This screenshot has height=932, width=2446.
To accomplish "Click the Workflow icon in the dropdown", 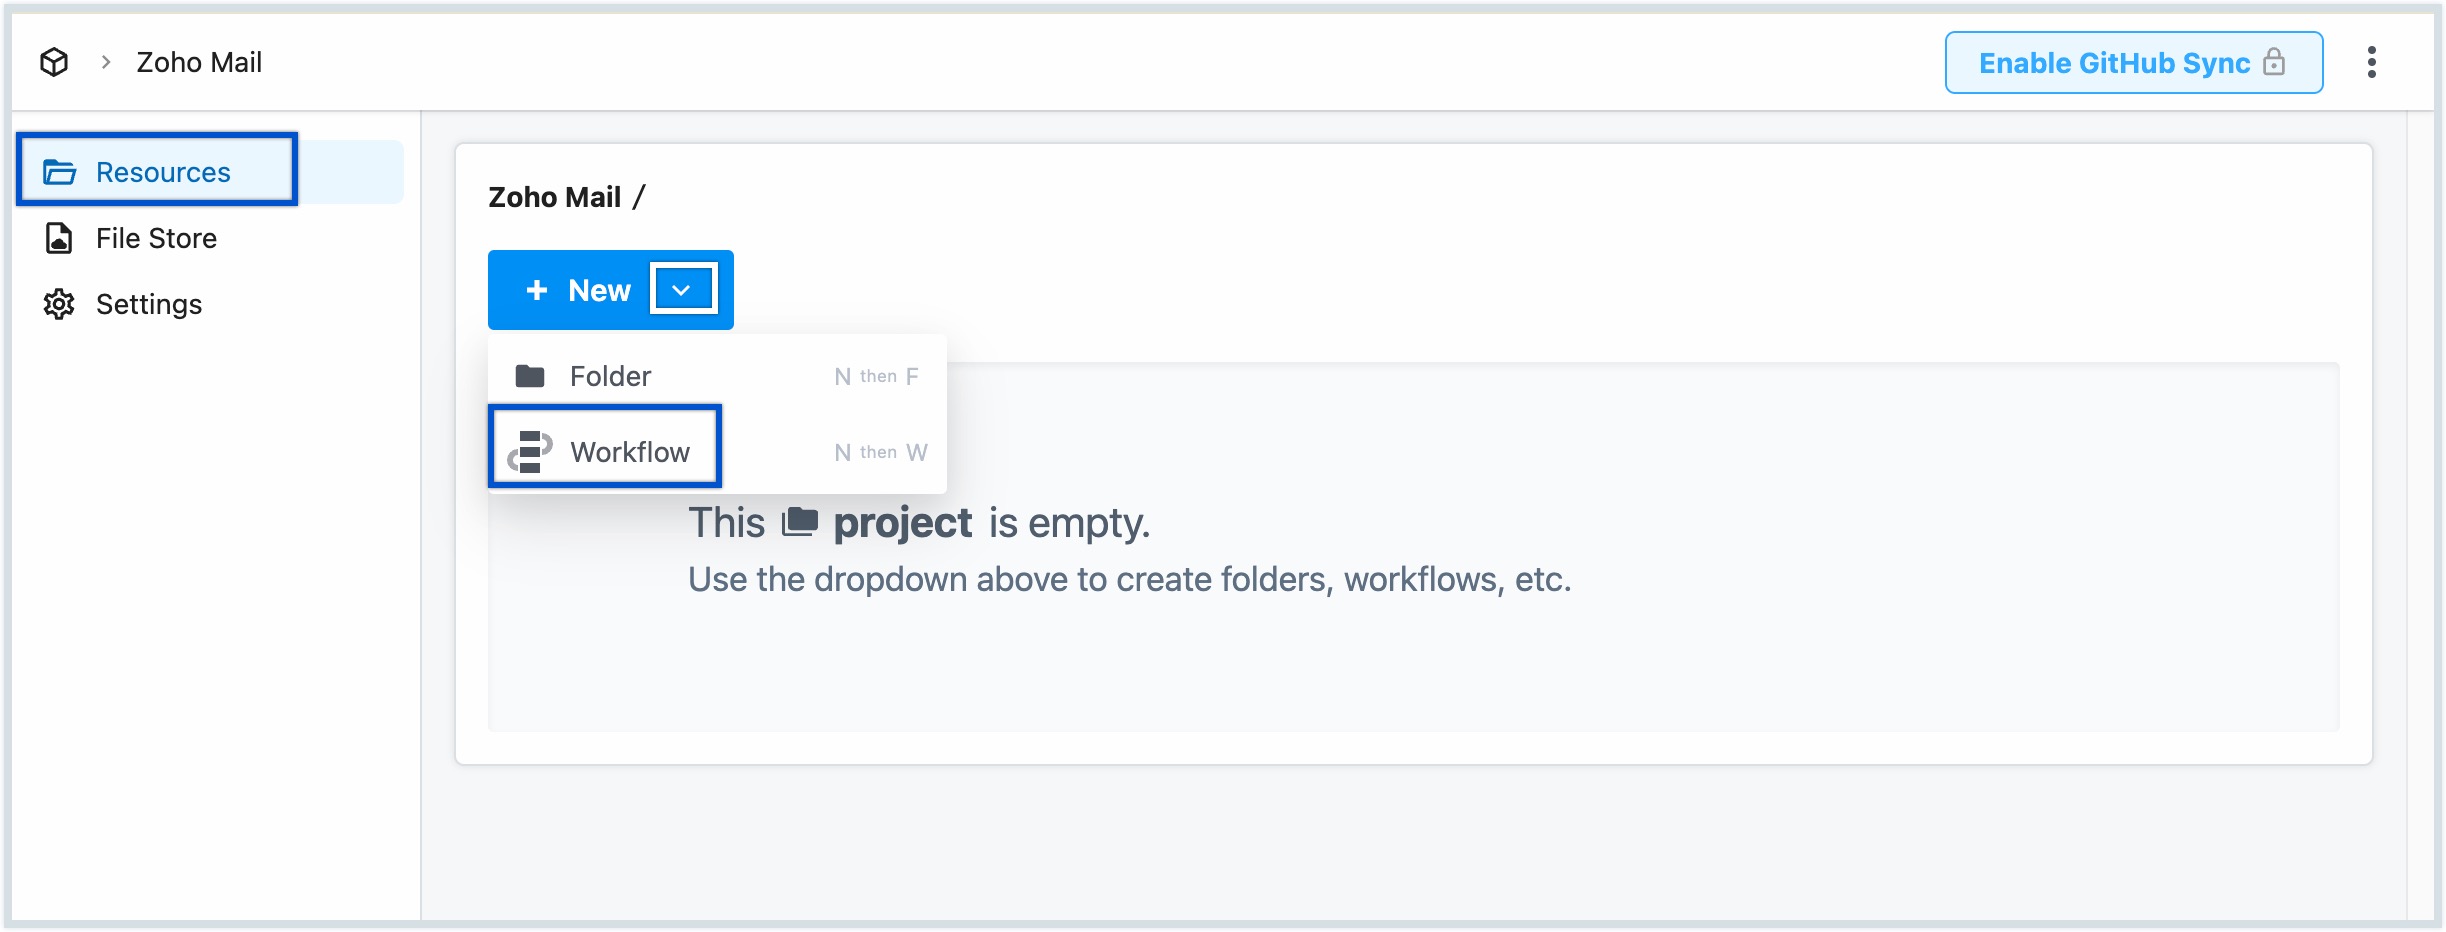I will (x=530, y=452).
